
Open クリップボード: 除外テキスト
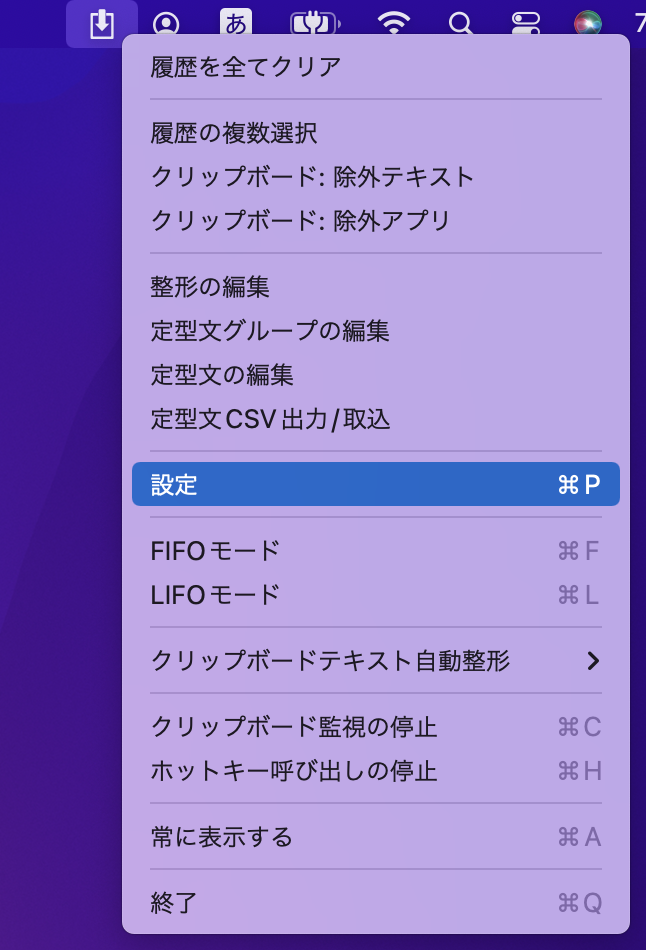[376, 177]
